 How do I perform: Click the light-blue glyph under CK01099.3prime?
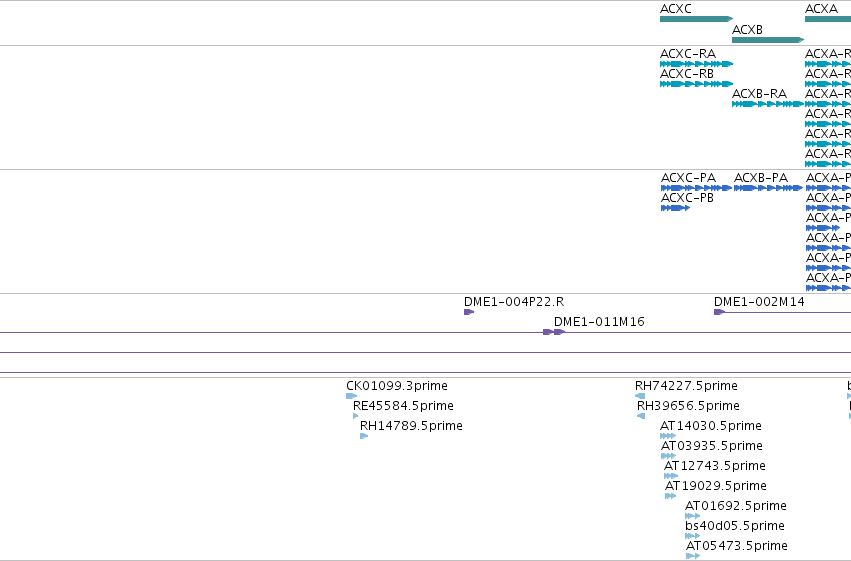tap(352, 396)
